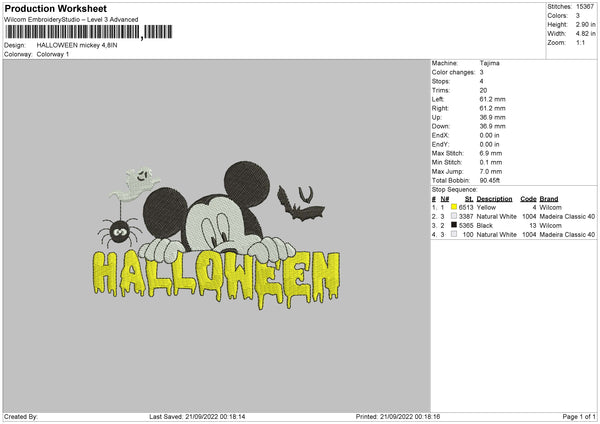Image resolution: width=600 pixels, height=424 pixels.
Task: Click the Description column header
Action: [494, 198]
